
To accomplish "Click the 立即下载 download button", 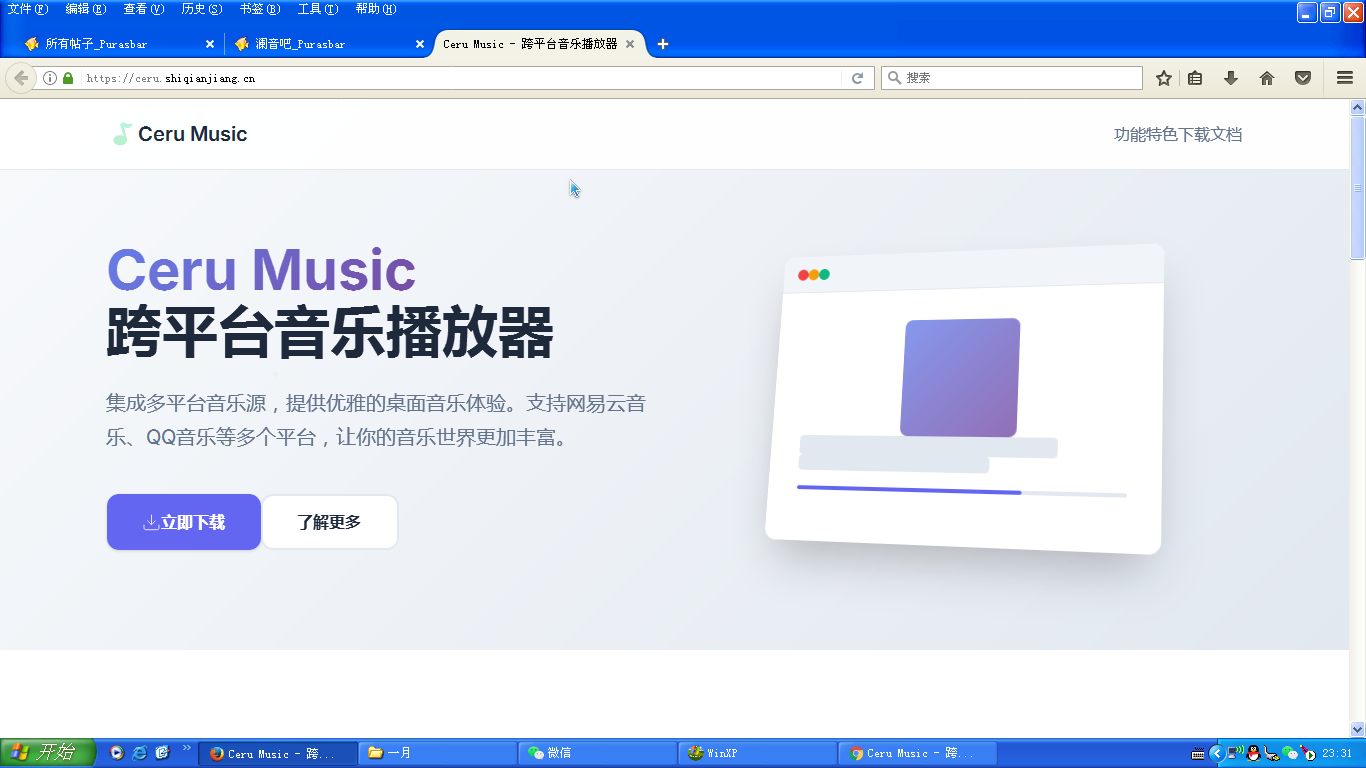I will (x=184, y=522).
